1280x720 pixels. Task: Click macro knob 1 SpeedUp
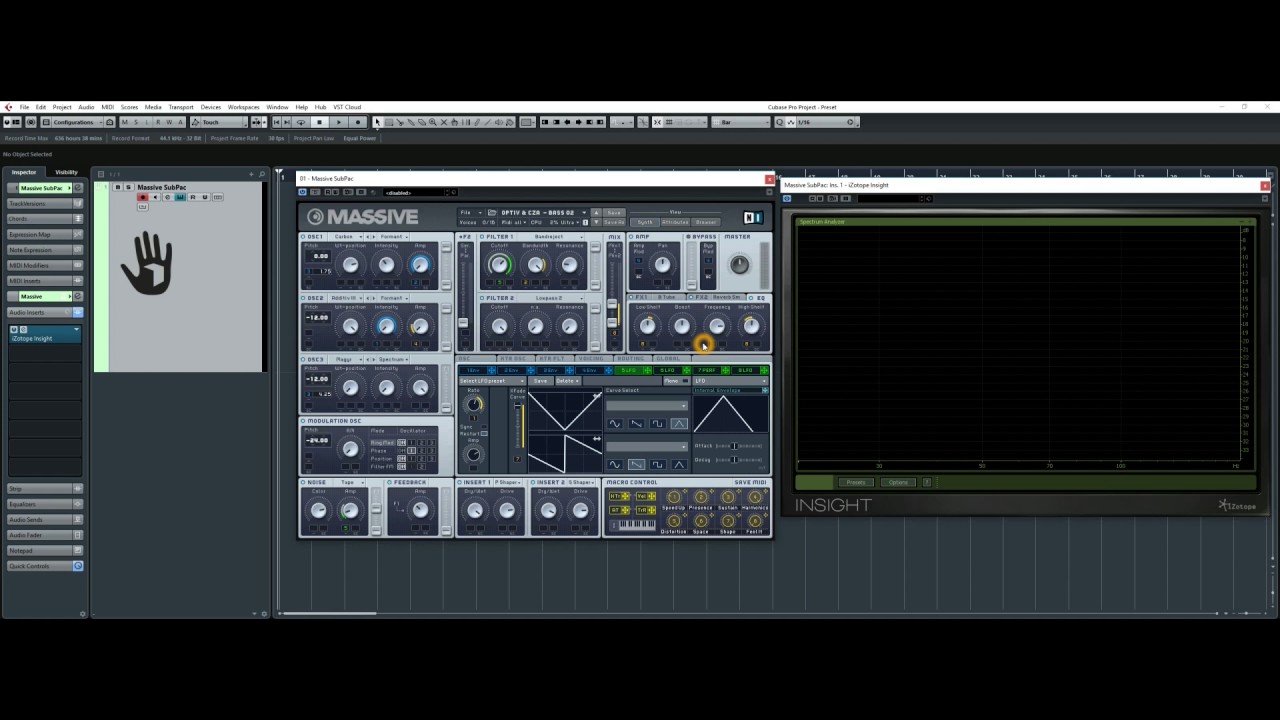[x=673, y=497]
